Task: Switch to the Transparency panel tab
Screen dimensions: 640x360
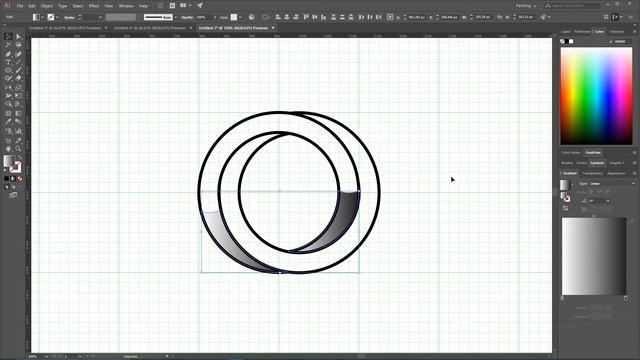Action: click(x=592, y=173)
